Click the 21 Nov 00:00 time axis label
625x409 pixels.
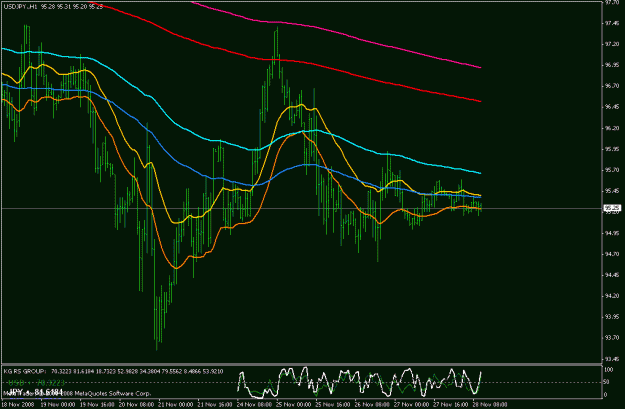(176, 404)
